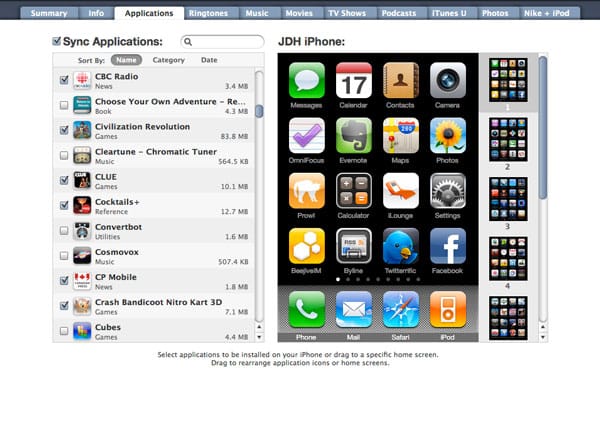This screenshot has height=422, width=600.
Task: Select the iPod icon in dock
Action: 448,309
